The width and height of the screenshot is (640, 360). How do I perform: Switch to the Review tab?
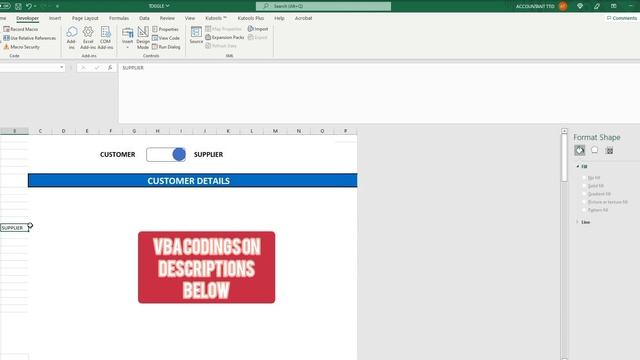(167, 18)
